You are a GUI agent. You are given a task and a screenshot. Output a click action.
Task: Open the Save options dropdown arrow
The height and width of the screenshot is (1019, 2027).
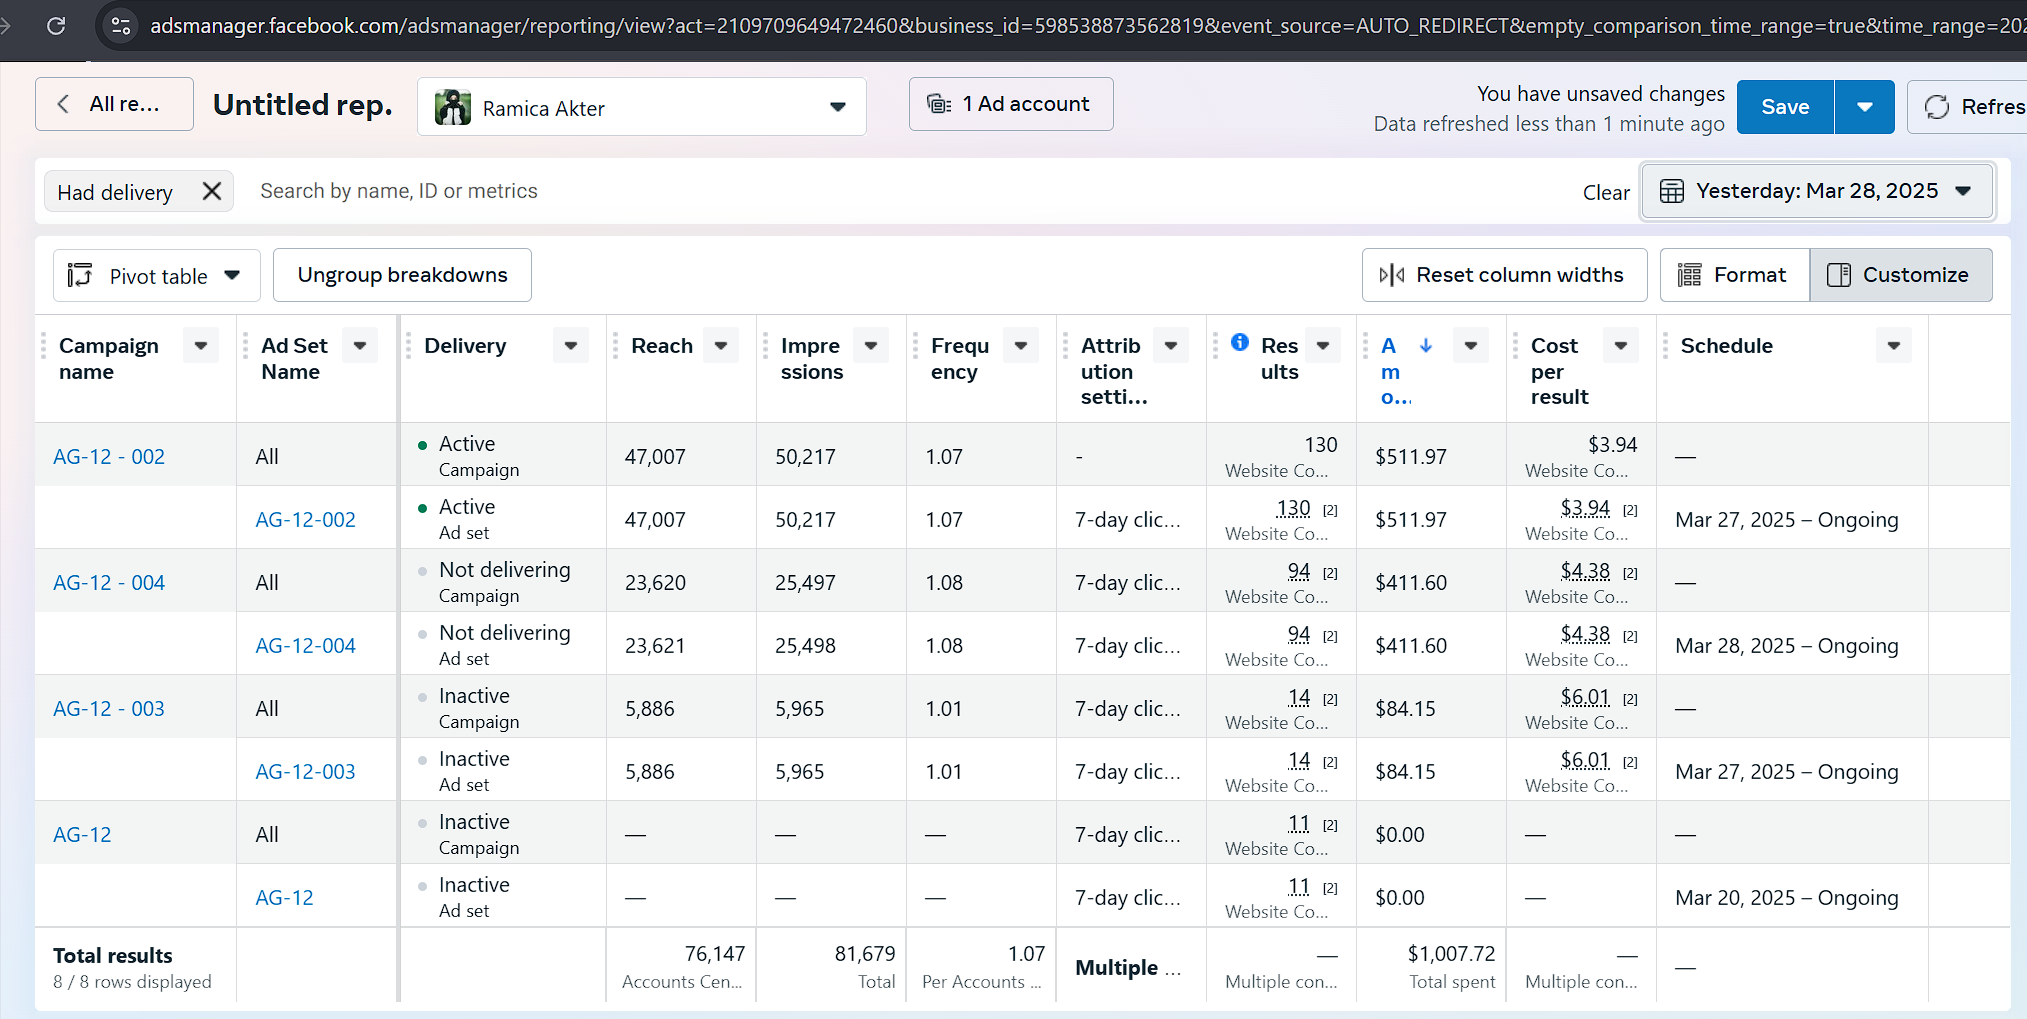pyautogui.click(x=1865, y=107)
